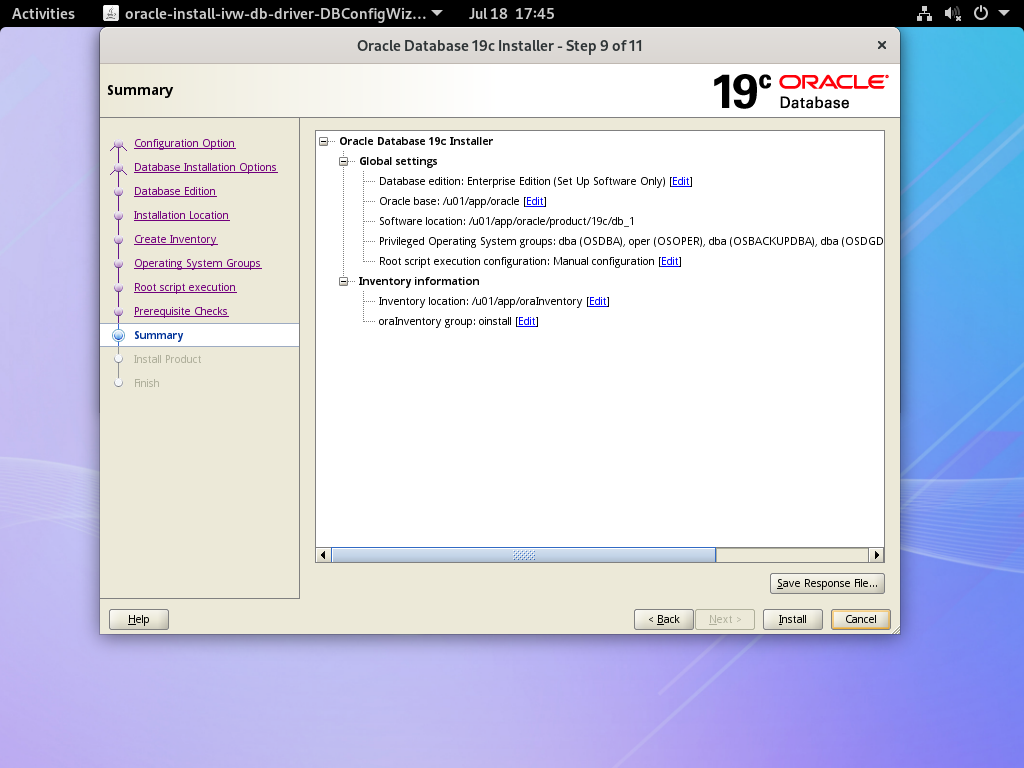1024x768 pixels.
Task: Go to Configuration Option step
Action: [184, 143]
